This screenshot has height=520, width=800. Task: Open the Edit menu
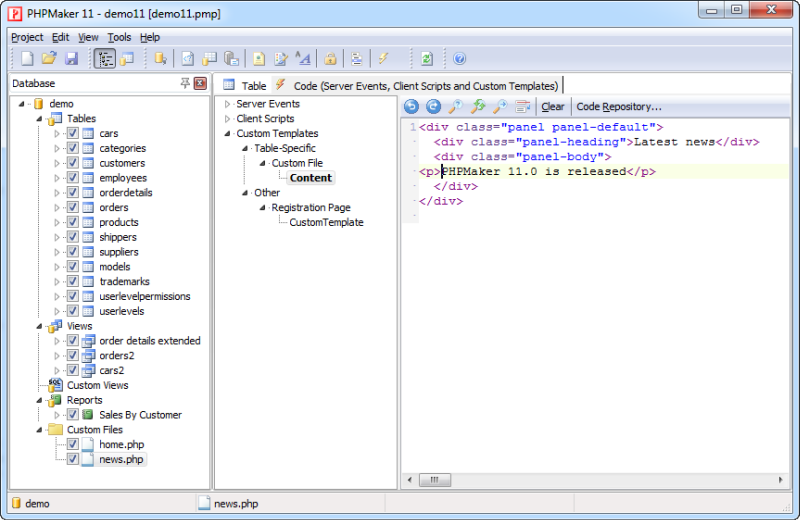click(60, 37)
